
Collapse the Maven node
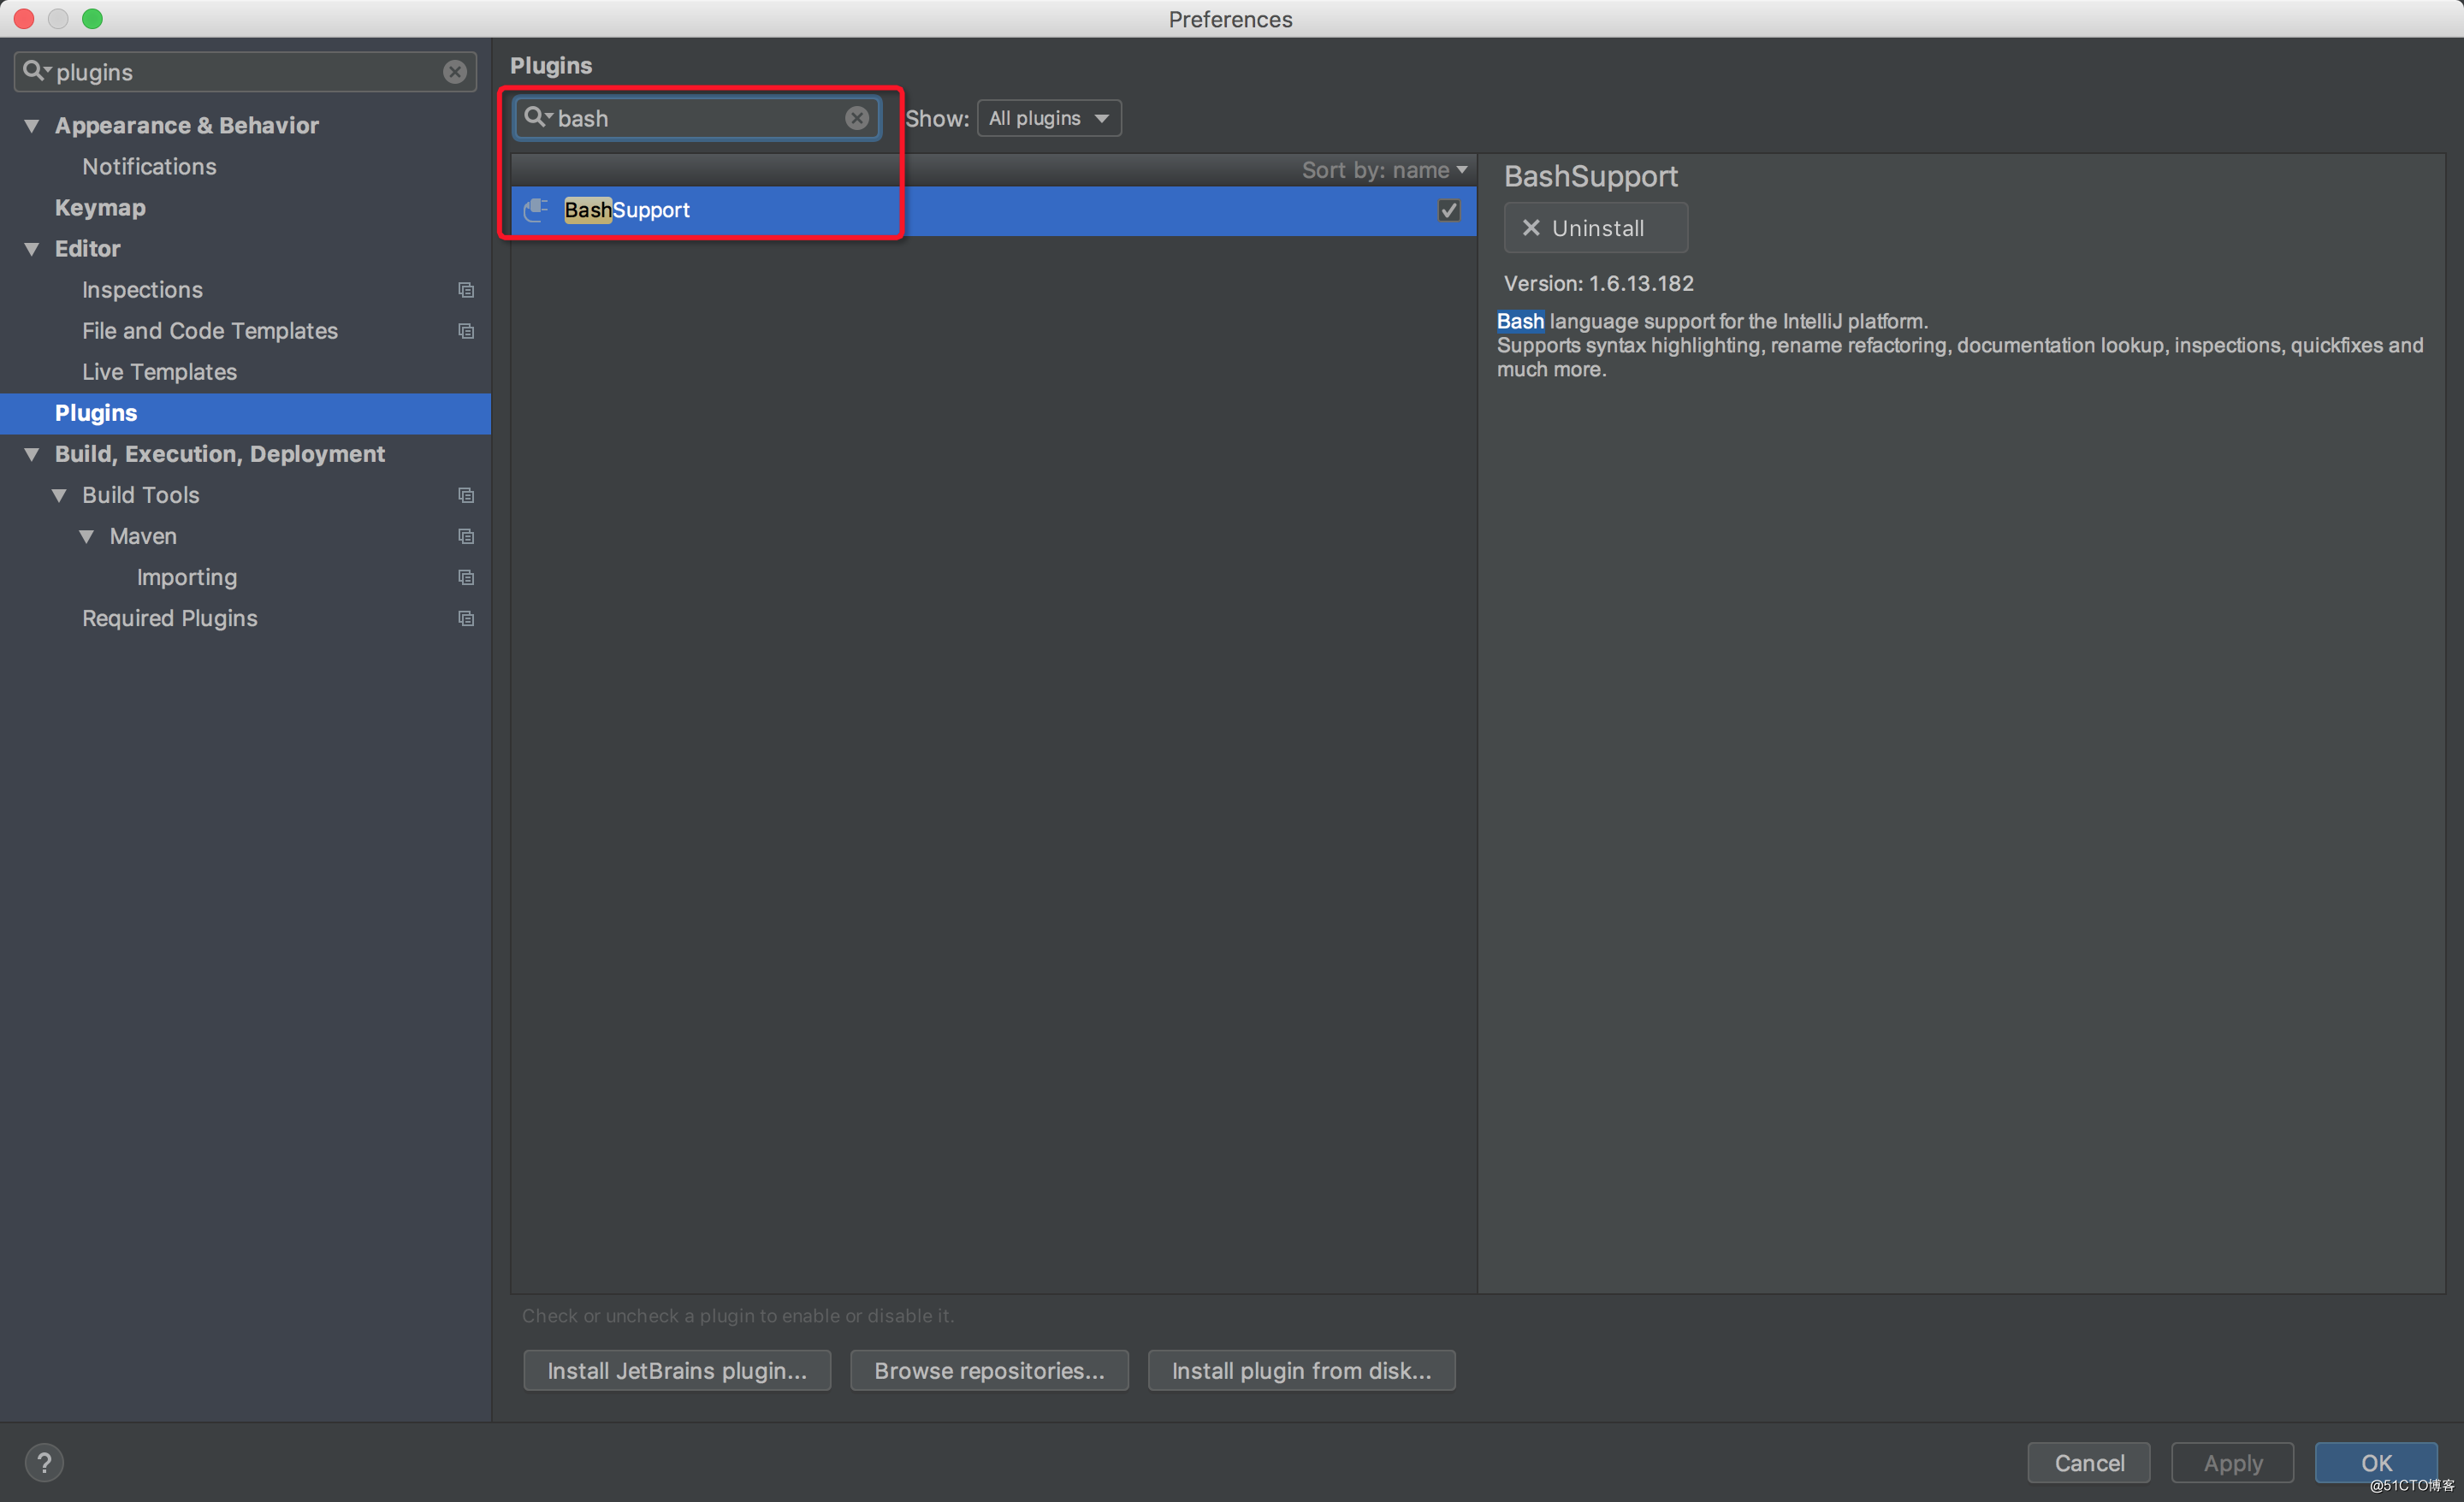coord(87,536)
